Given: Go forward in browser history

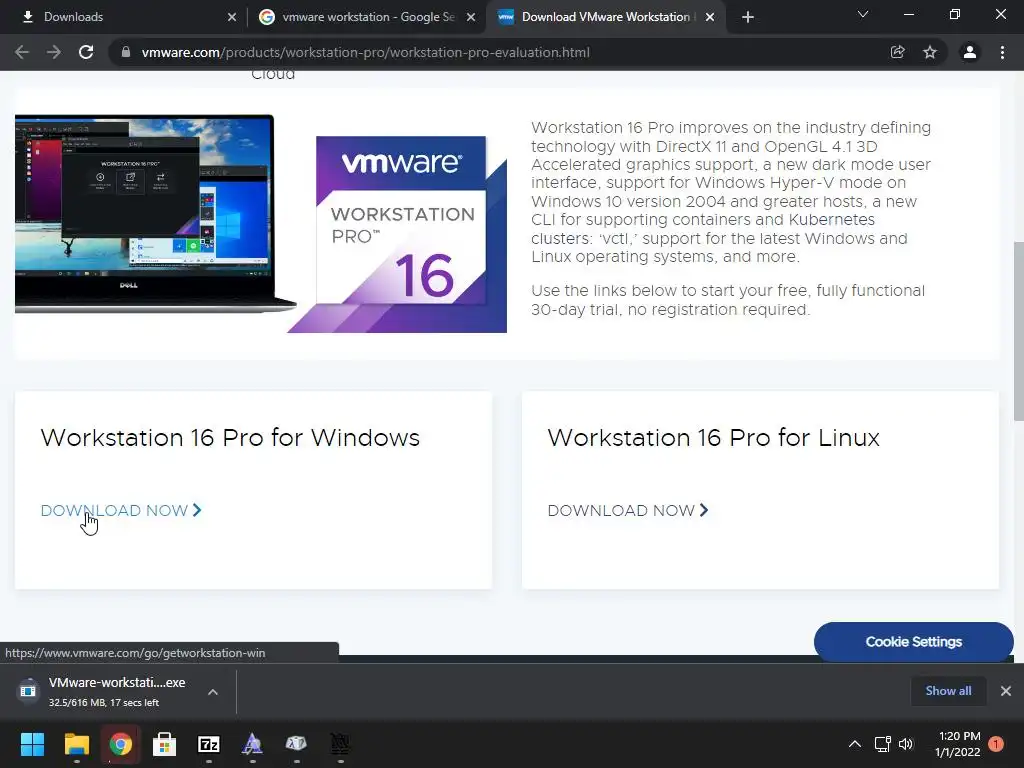Looking at the screenshot, I should [x=54, y=52].
